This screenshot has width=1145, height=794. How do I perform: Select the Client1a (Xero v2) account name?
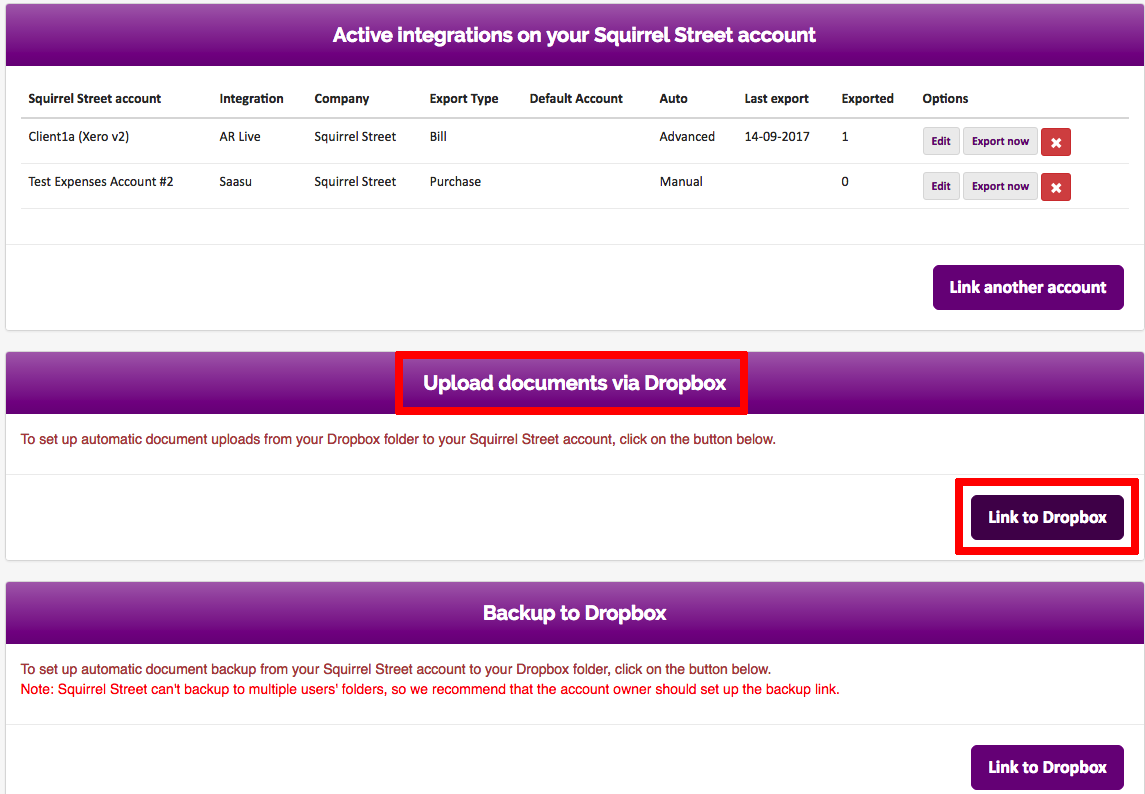coord(78,137)
